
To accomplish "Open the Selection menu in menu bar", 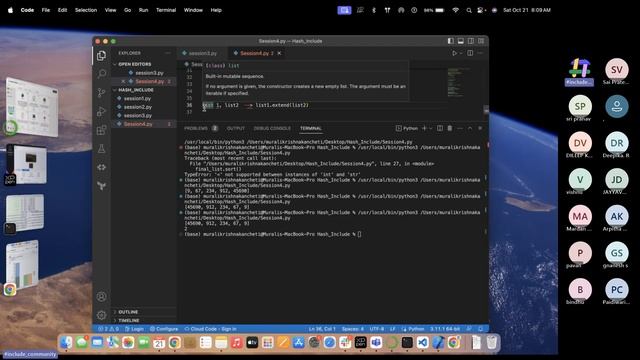I will point(86,10).
